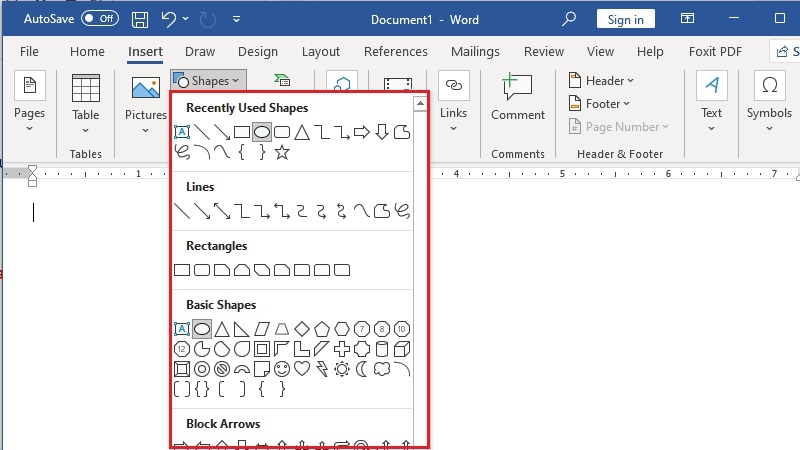Select the no-symbol shape
Image resolution: width=800 pixels, height=450 pixels.
click(x=222, y=369)
